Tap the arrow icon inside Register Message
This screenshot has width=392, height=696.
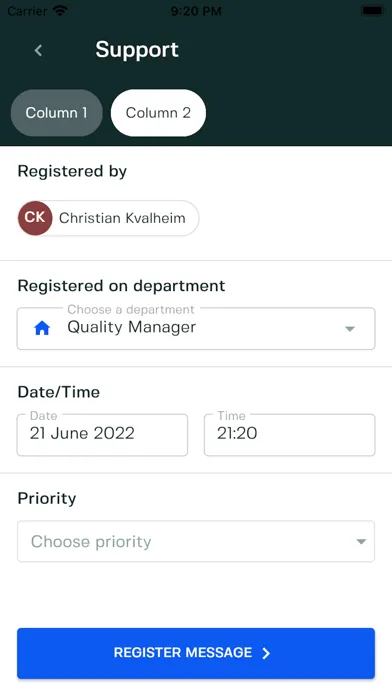pos(266,653)
